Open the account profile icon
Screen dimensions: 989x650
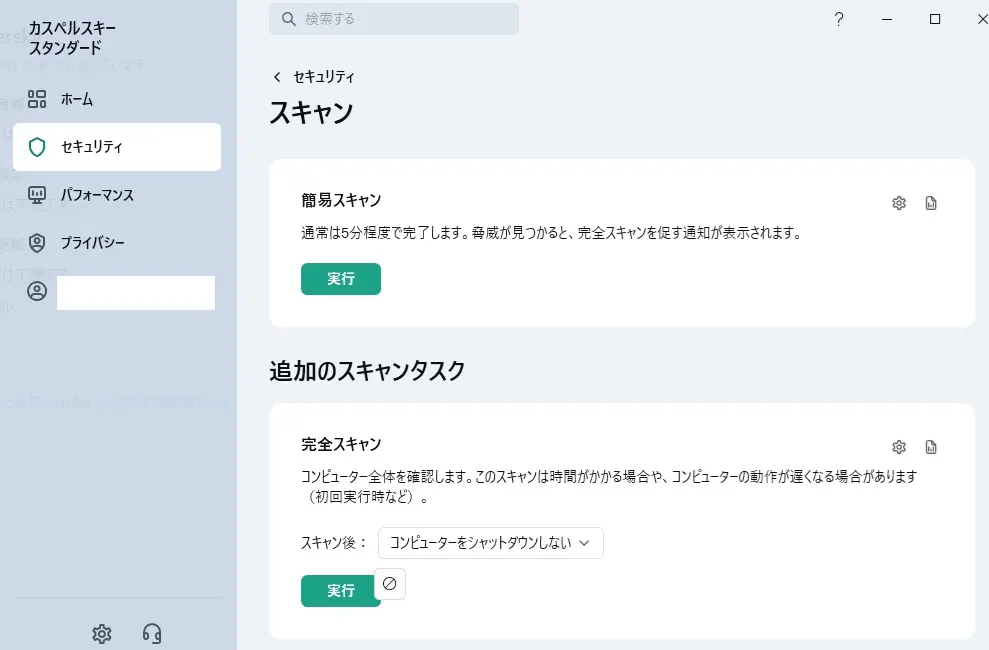click(x=37, y=291)
